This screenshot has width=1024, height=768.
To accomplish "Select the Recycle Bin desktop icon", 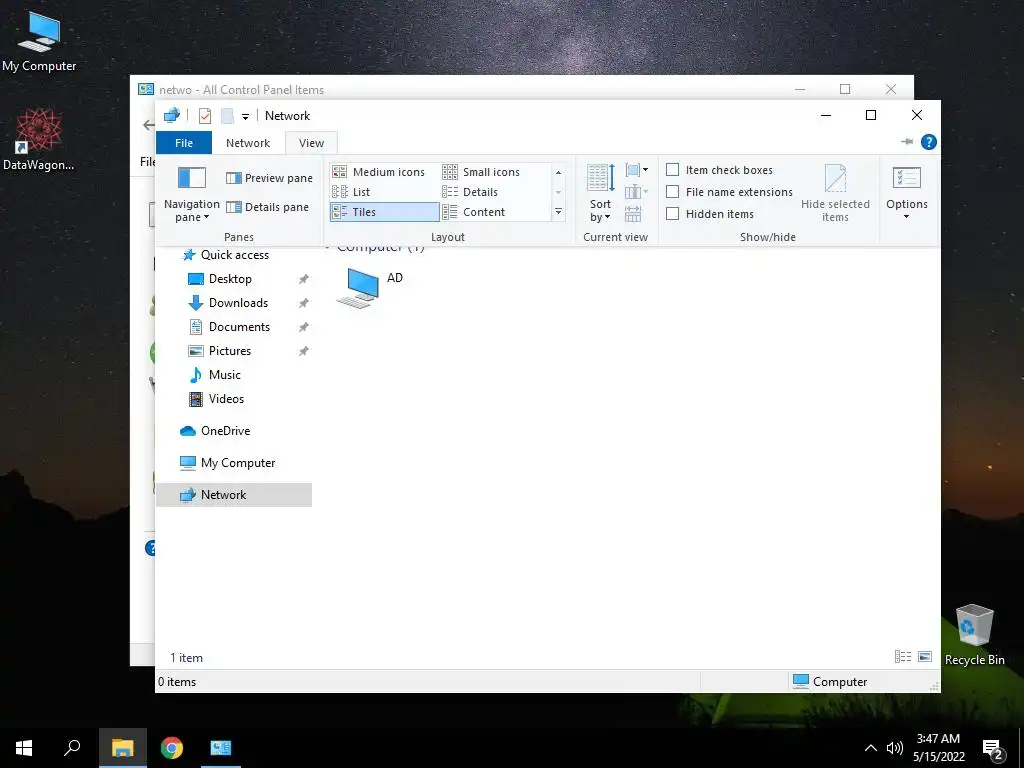I will click(974, 635).
